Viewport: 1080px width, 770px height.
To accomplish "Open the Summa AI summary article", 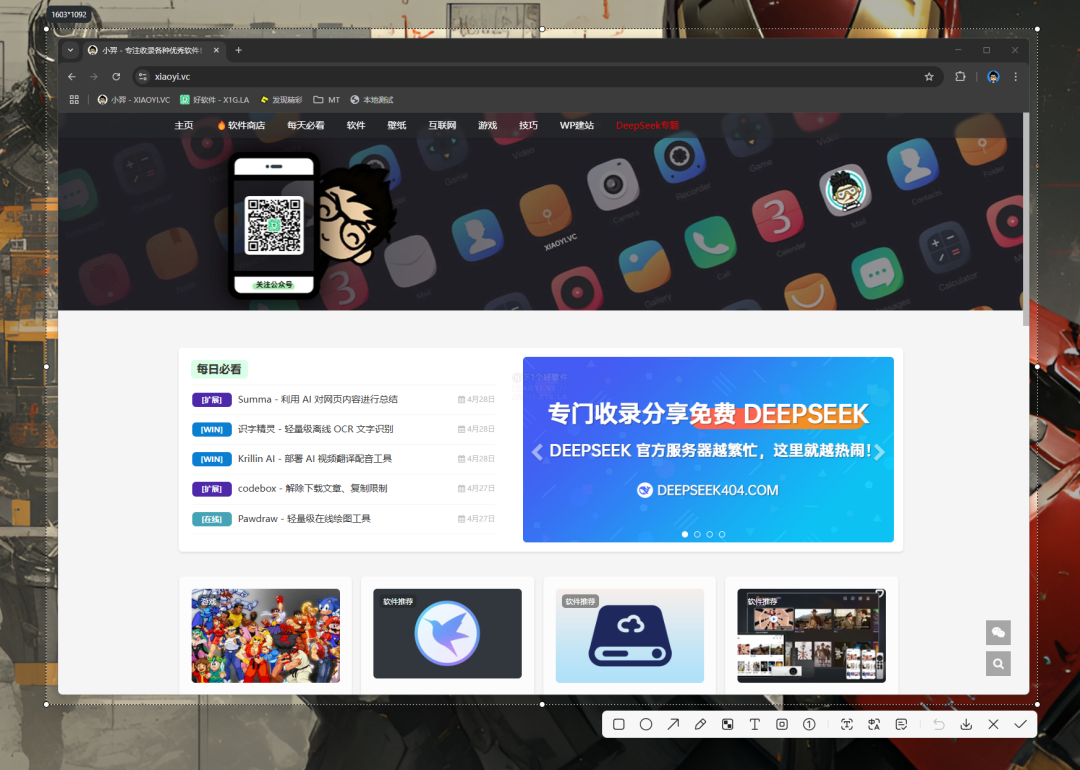I will (318, 399).
